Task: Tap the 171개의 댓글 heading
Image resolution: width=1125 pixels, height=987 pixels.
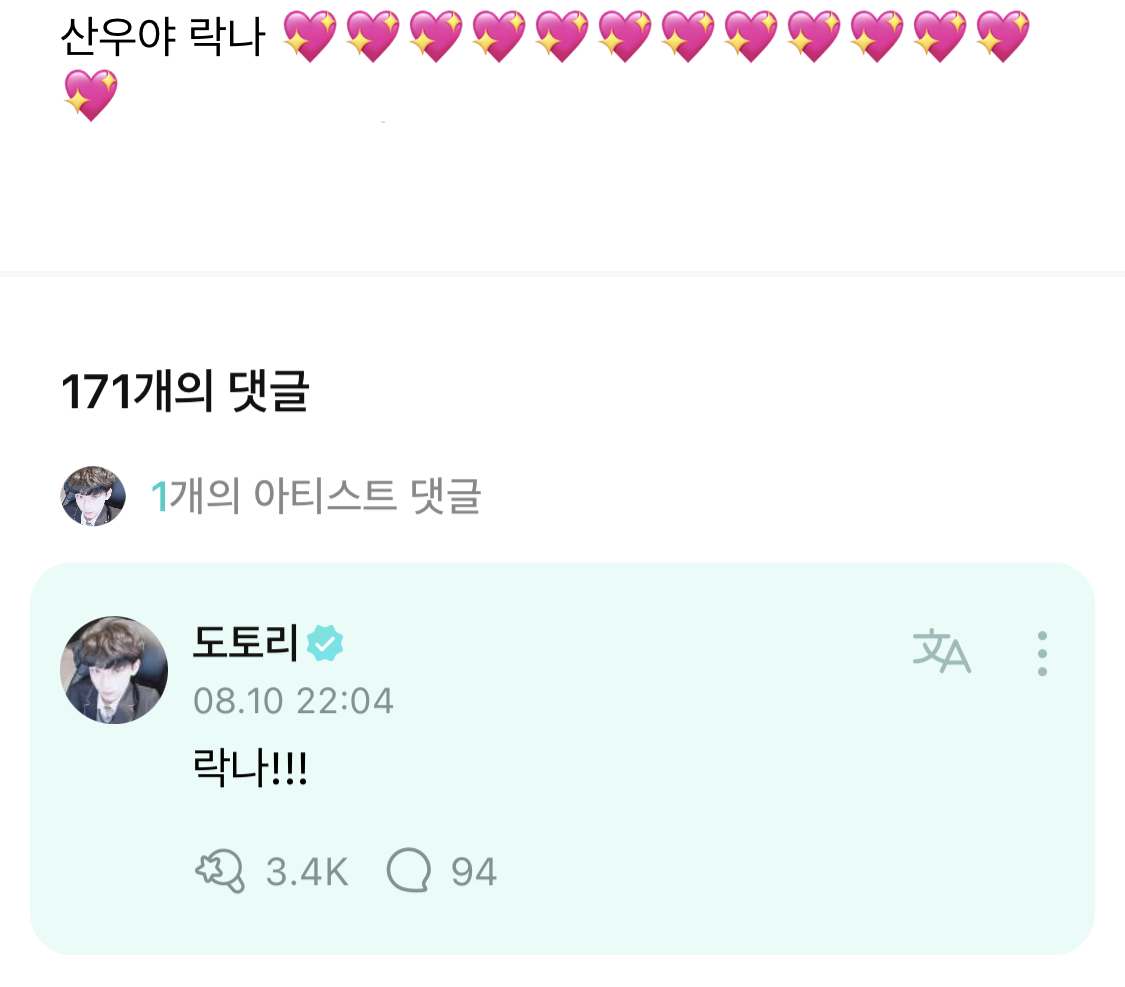Action: (185, 392)
